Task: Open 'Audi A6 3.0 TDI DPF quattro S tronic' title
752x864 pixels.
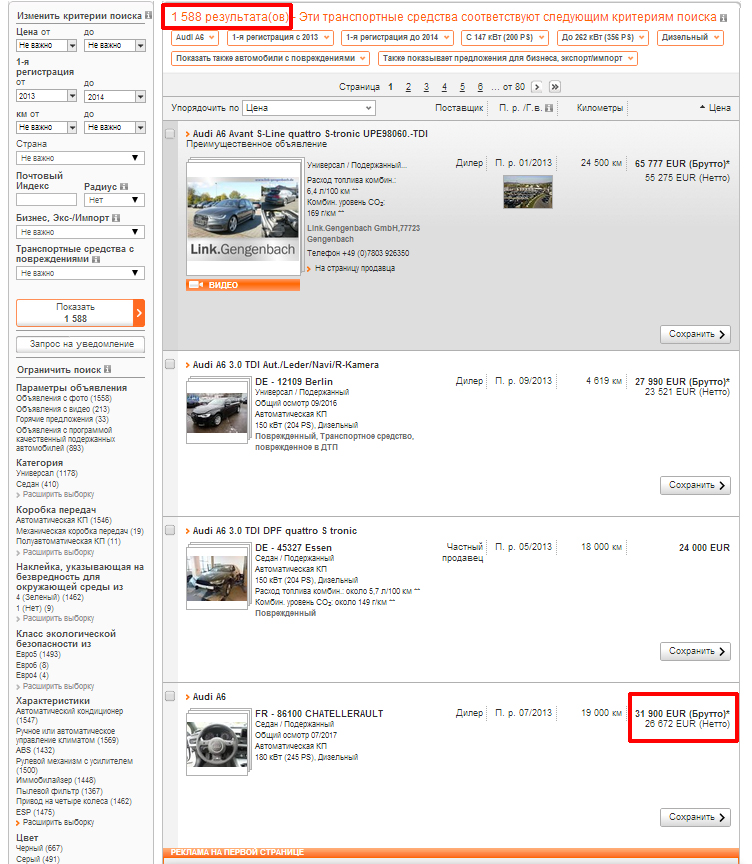Action: click(x=274, y=531)
